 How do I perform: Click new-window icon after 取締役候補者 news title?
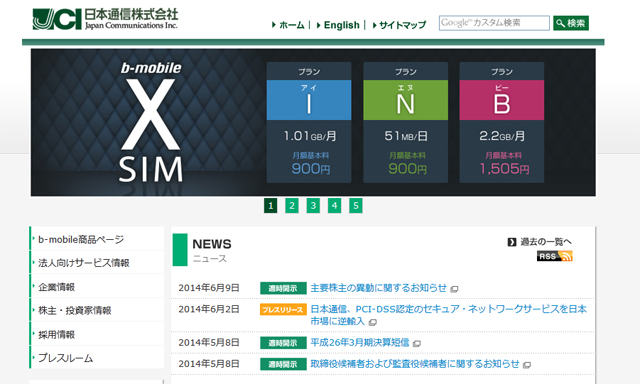527,365
